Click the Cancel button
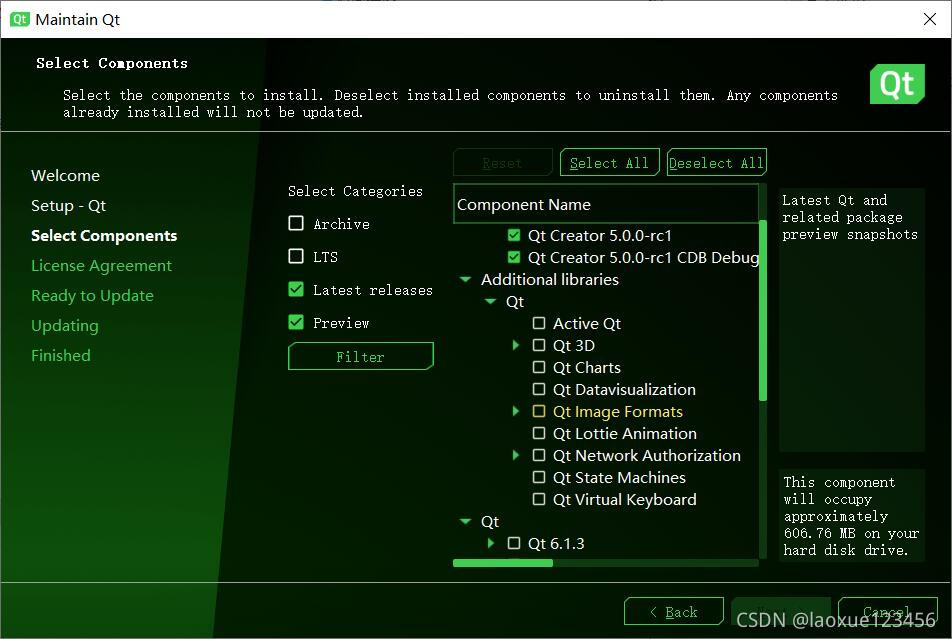 [x=888, y=611]
